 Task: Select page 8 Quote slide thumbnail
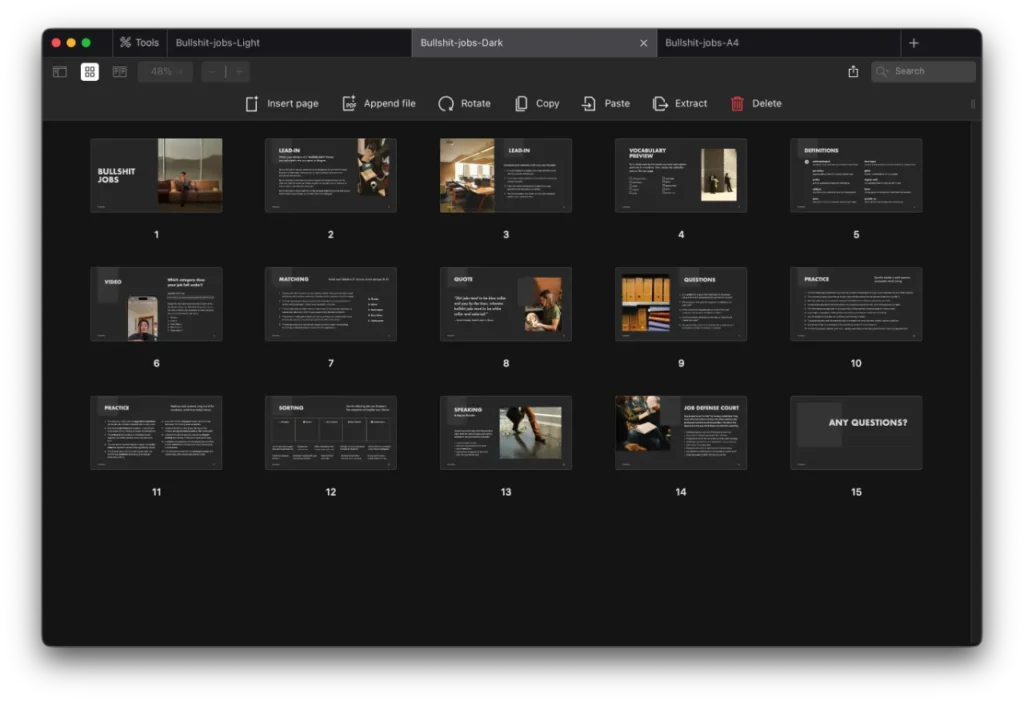click(x=506, y=304)
